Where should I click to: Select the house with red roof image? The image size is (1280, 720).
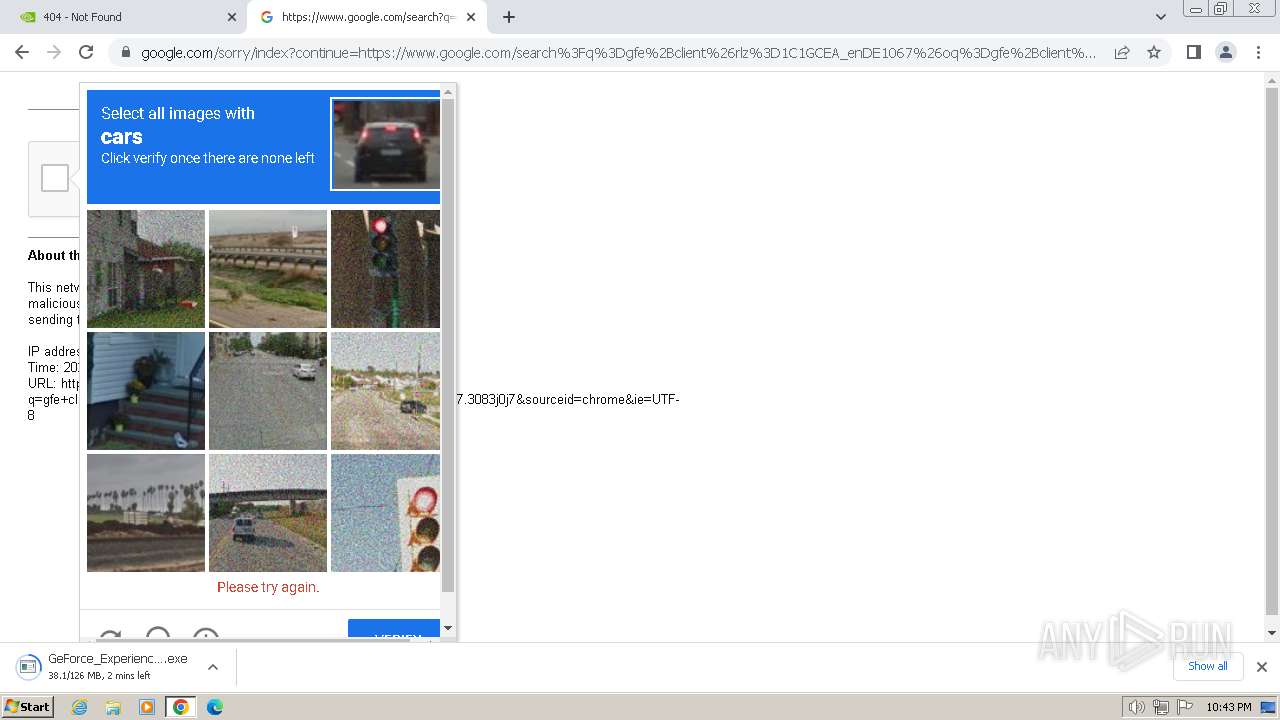146,269
